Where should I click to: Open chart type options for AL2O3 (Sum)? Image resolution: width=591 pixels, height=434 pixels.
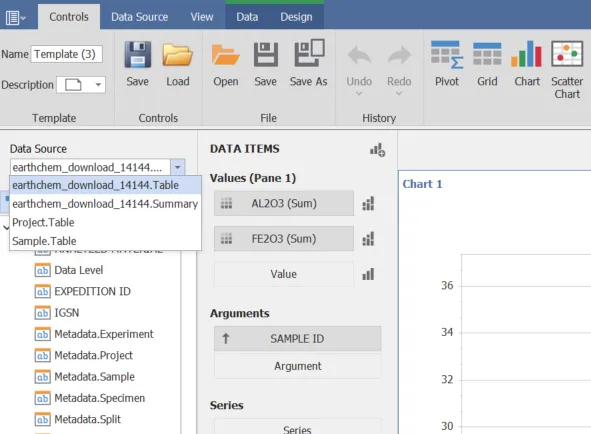point(368,204)
